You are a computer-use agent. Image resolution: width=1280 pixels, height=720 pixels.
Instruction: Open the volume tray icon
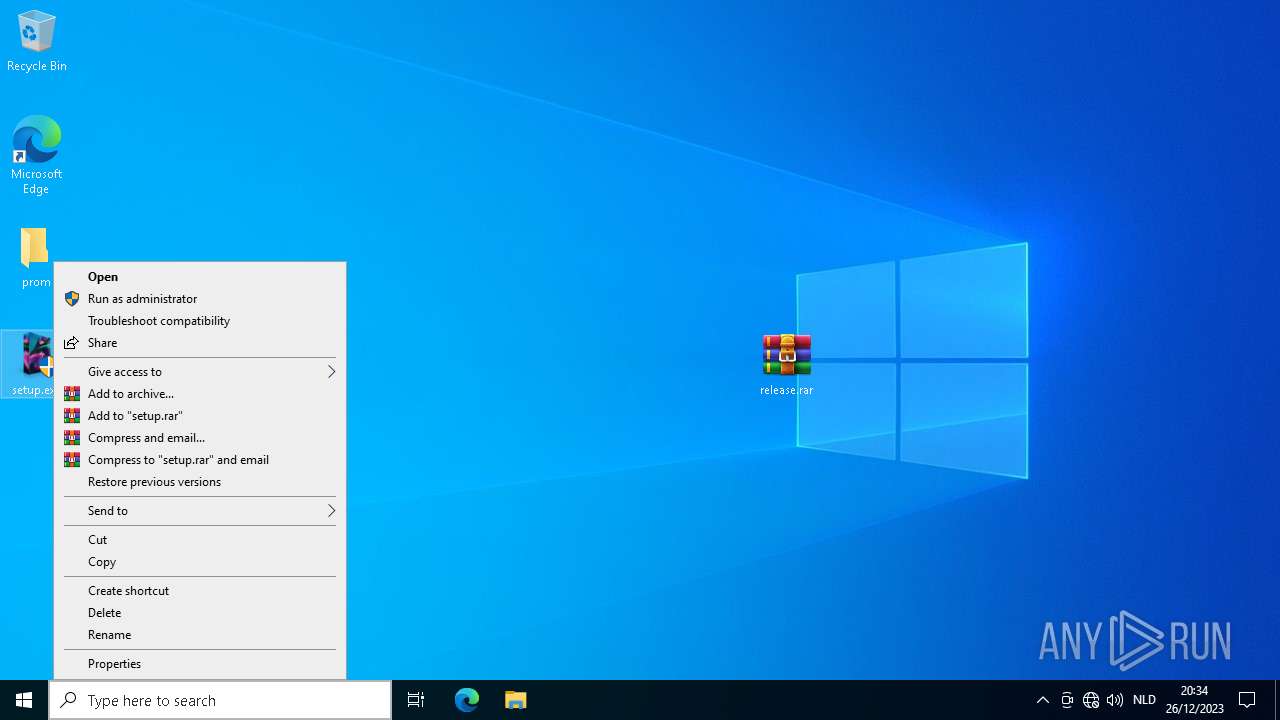coord(1115,700)
